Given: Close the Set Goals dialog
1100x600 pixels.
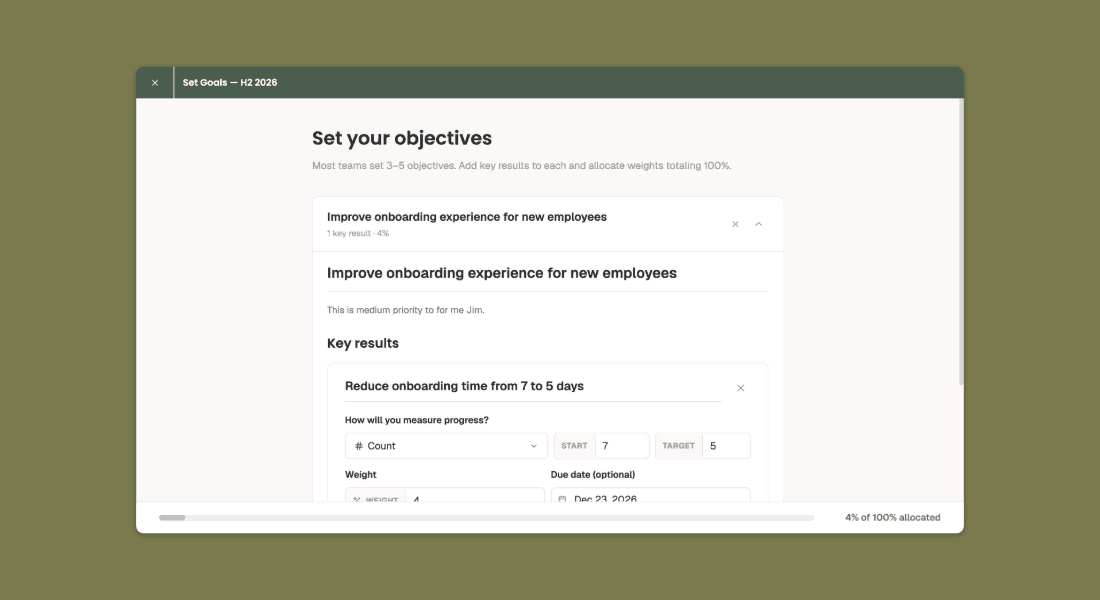Looking at the screenshot, I should 155,83.
